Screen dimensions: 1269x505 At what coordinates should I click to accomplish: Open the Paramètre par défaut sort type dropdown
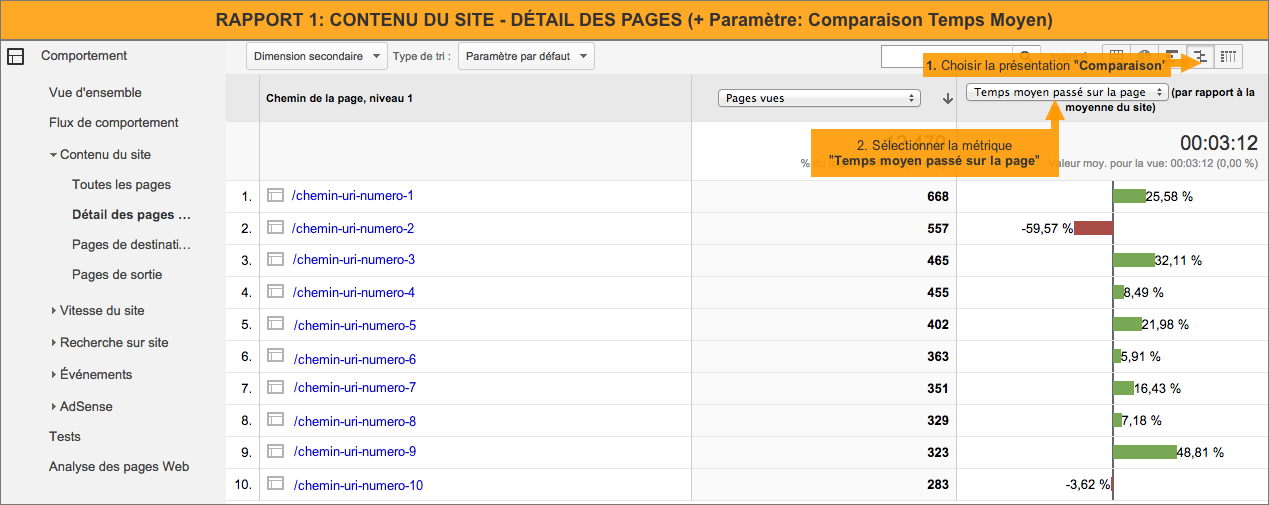click(x=526, y=57)
